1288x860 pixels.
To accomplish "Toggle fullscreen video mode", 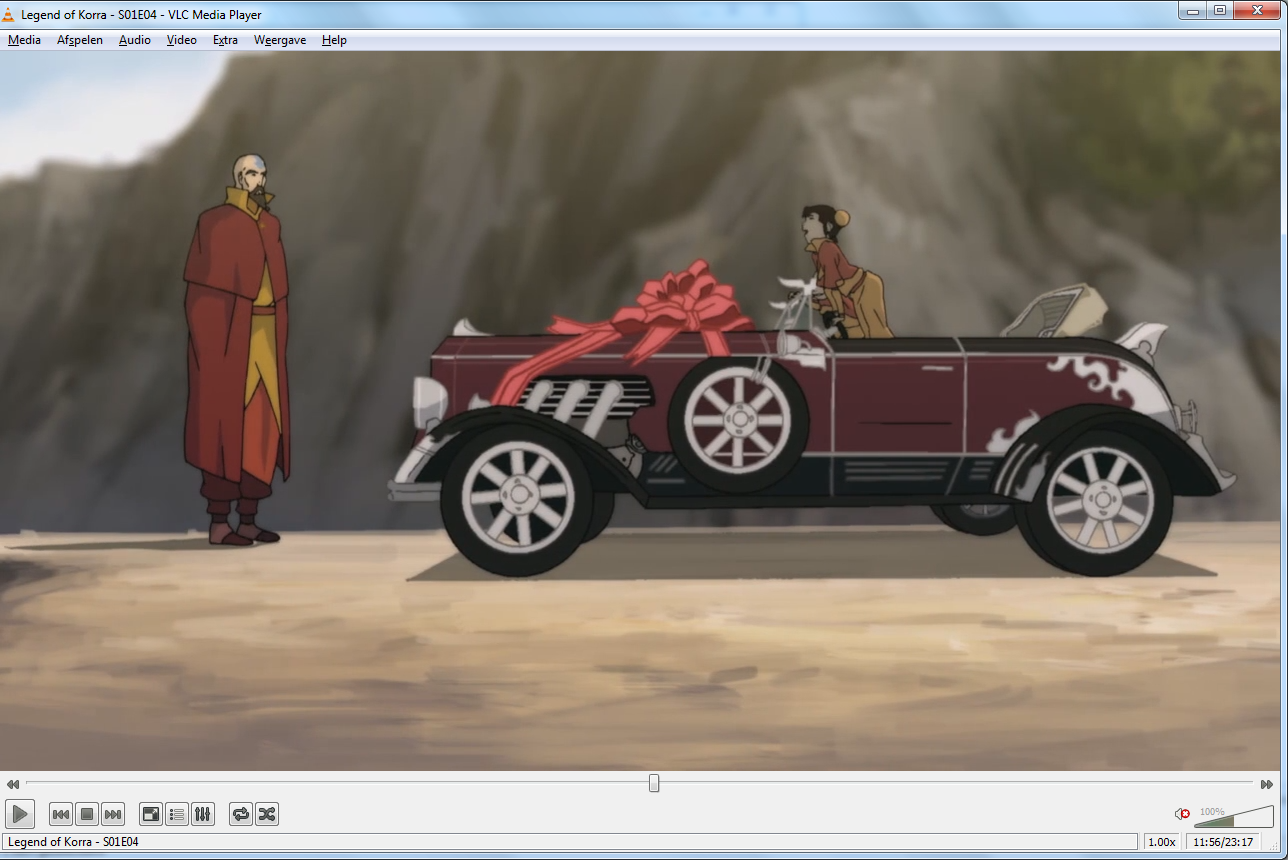I will coord(151,814).
